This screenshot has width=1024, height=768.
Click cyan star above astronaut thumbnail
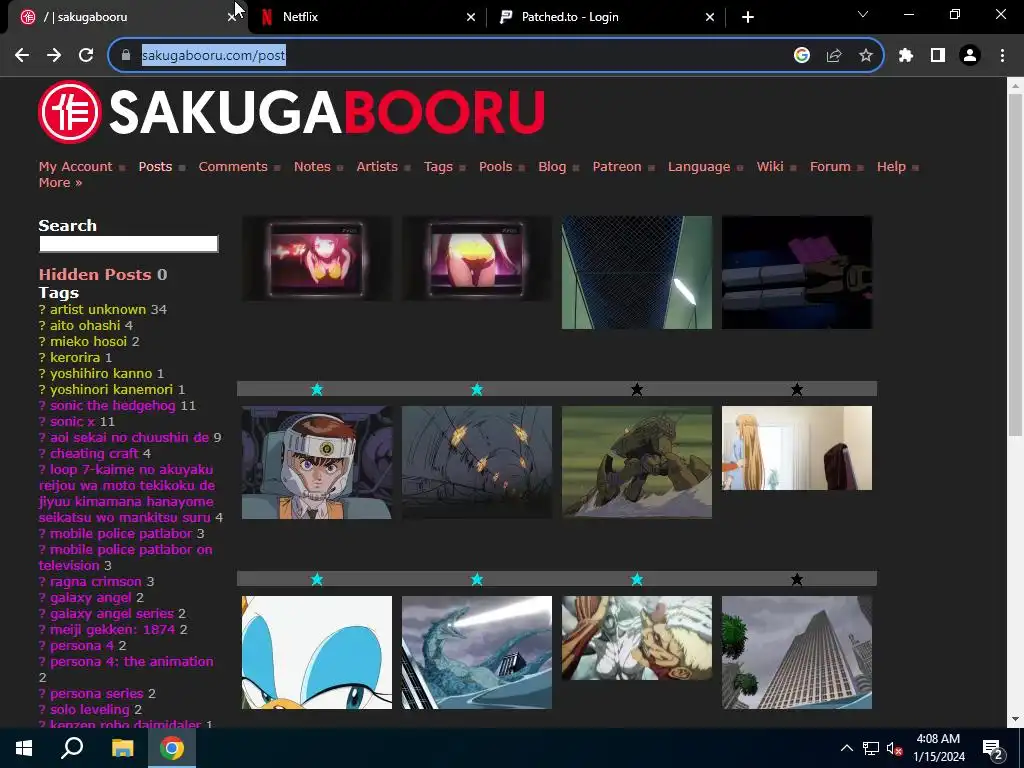click(317, 389)
